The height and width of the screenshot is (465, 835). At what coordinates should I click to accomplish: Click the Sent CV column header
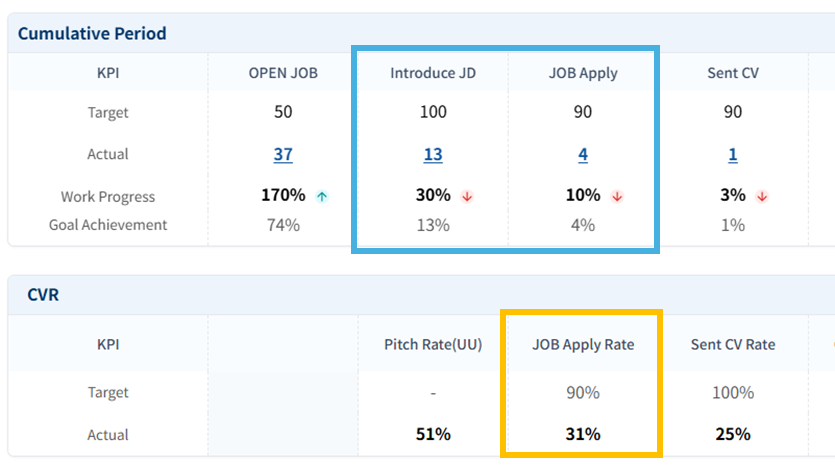pos(733,73)
